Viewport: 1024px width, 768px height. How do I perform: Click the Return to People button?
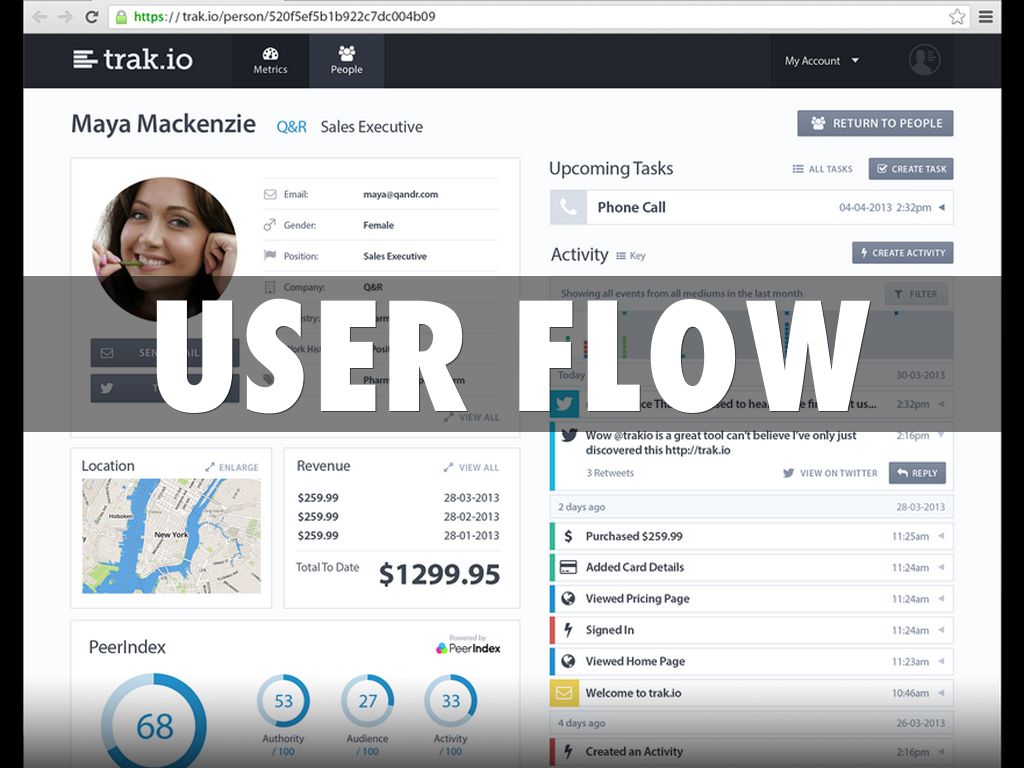pyautogui.click(x=875, y=123)
